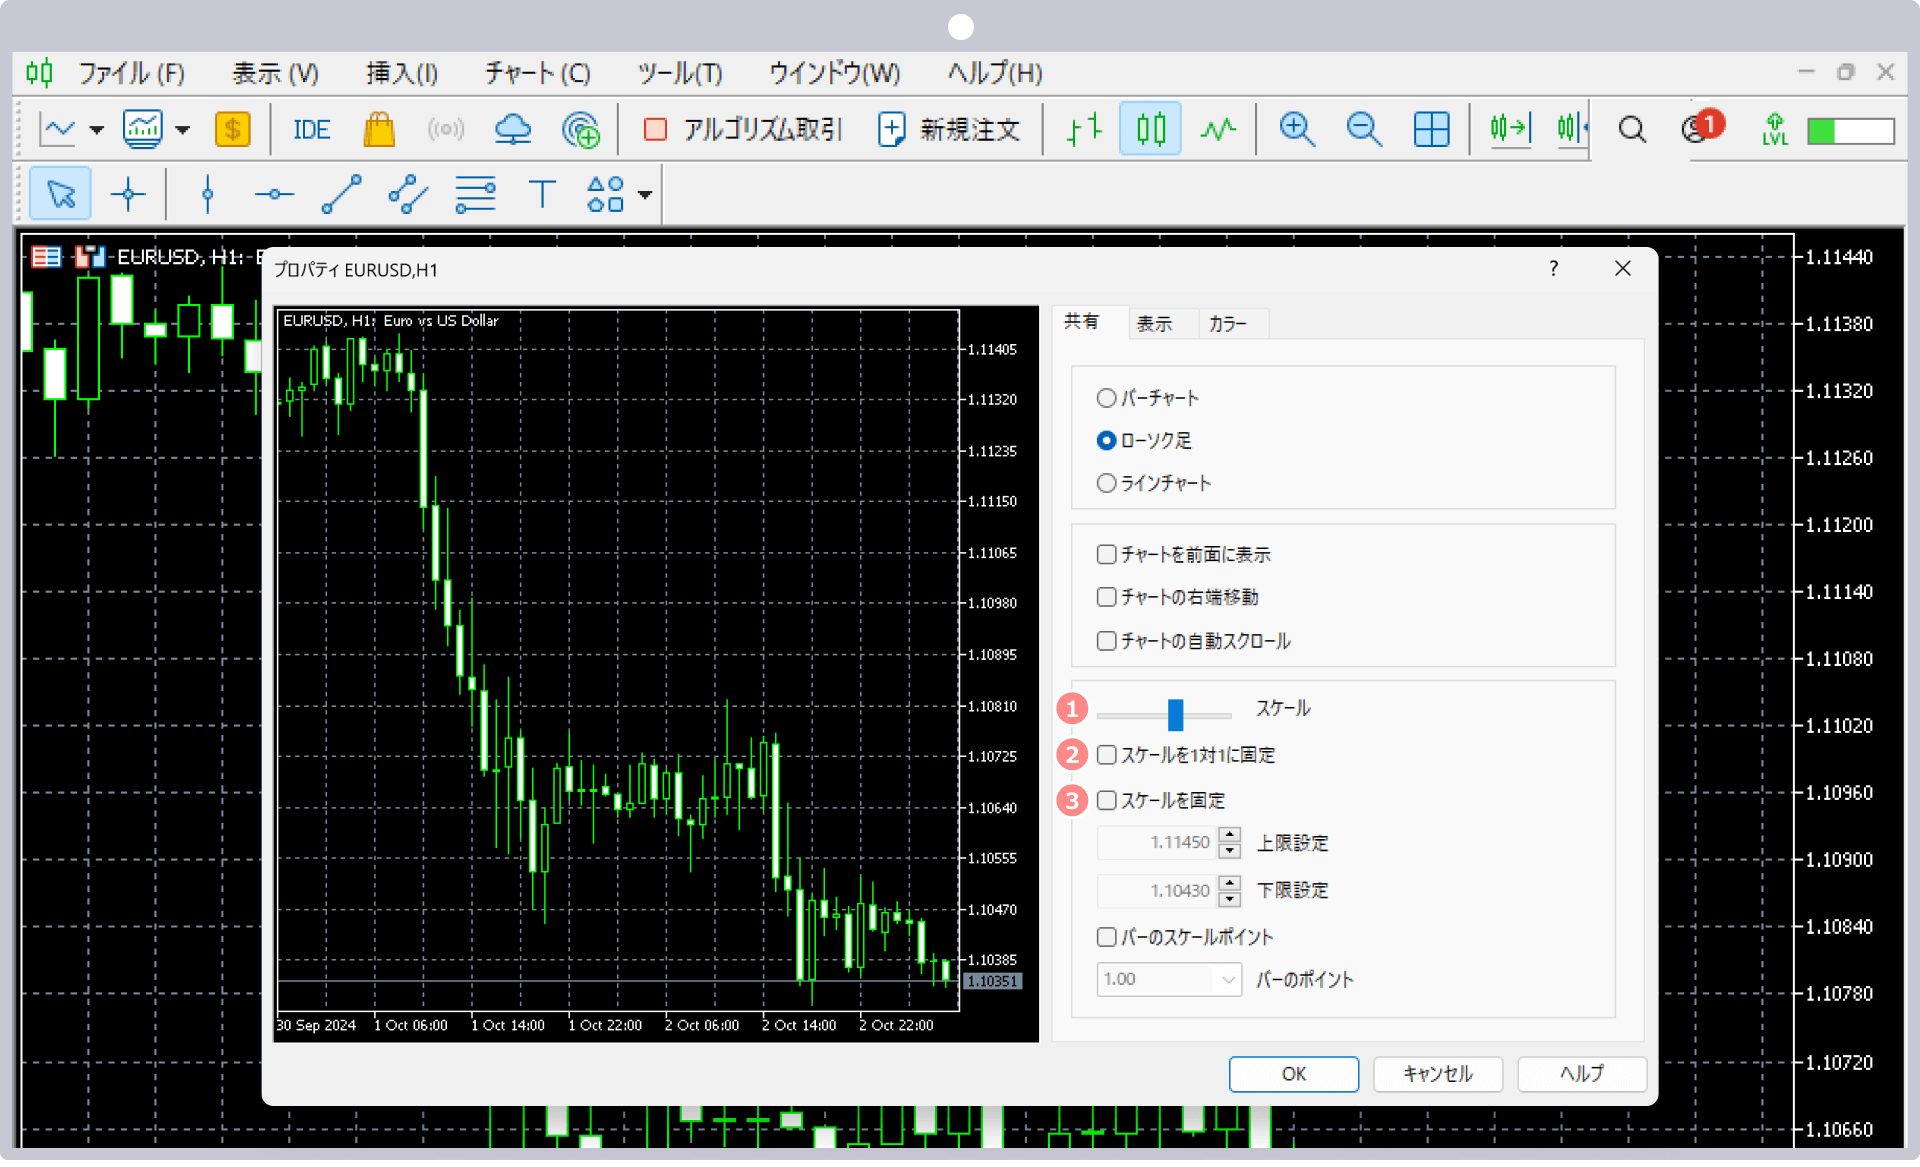The height and width of the screenshot is (1167, 1920).
Task: Select the horizontal line drawing tool
Action: [x=274, y=194]
